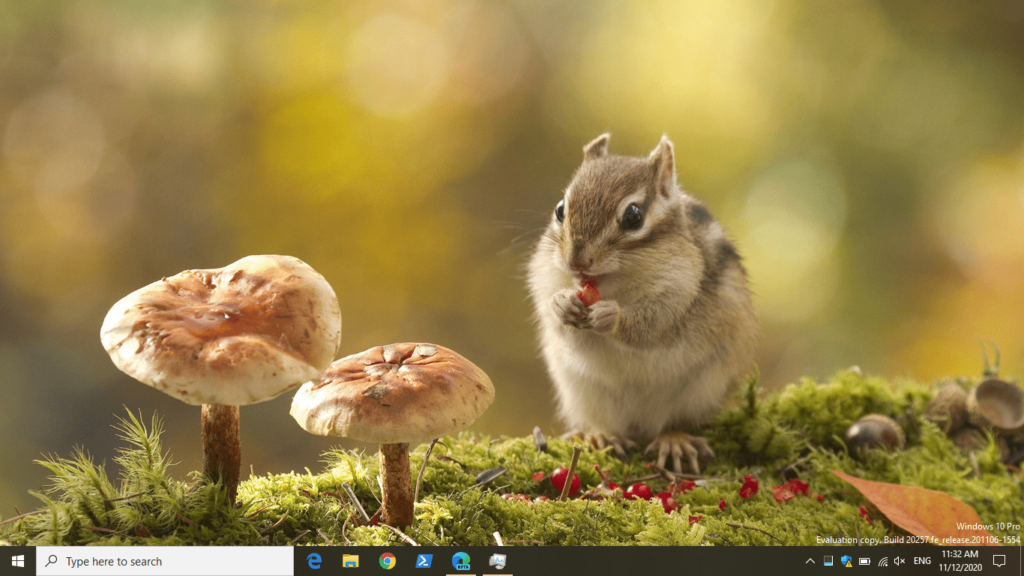
Task: Open the ENG input language switcher
Action: (x=922, y=561)
